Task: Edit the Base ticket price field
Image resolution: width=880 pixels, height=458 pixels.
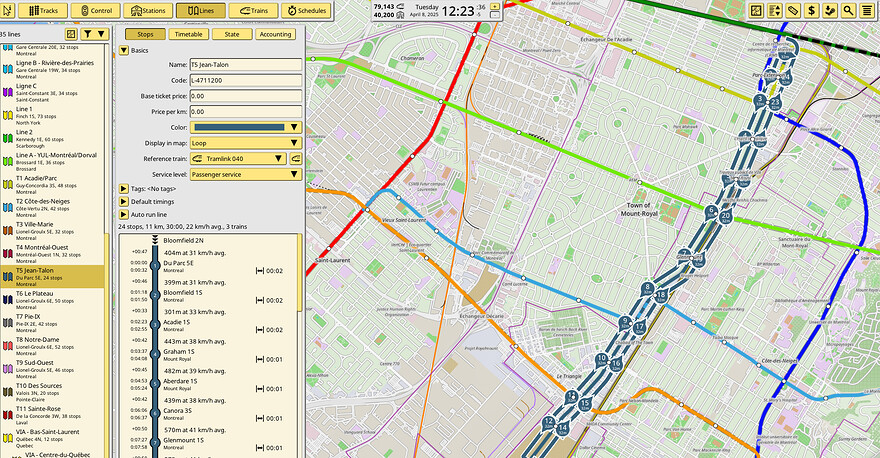Action: pos(246,96)
